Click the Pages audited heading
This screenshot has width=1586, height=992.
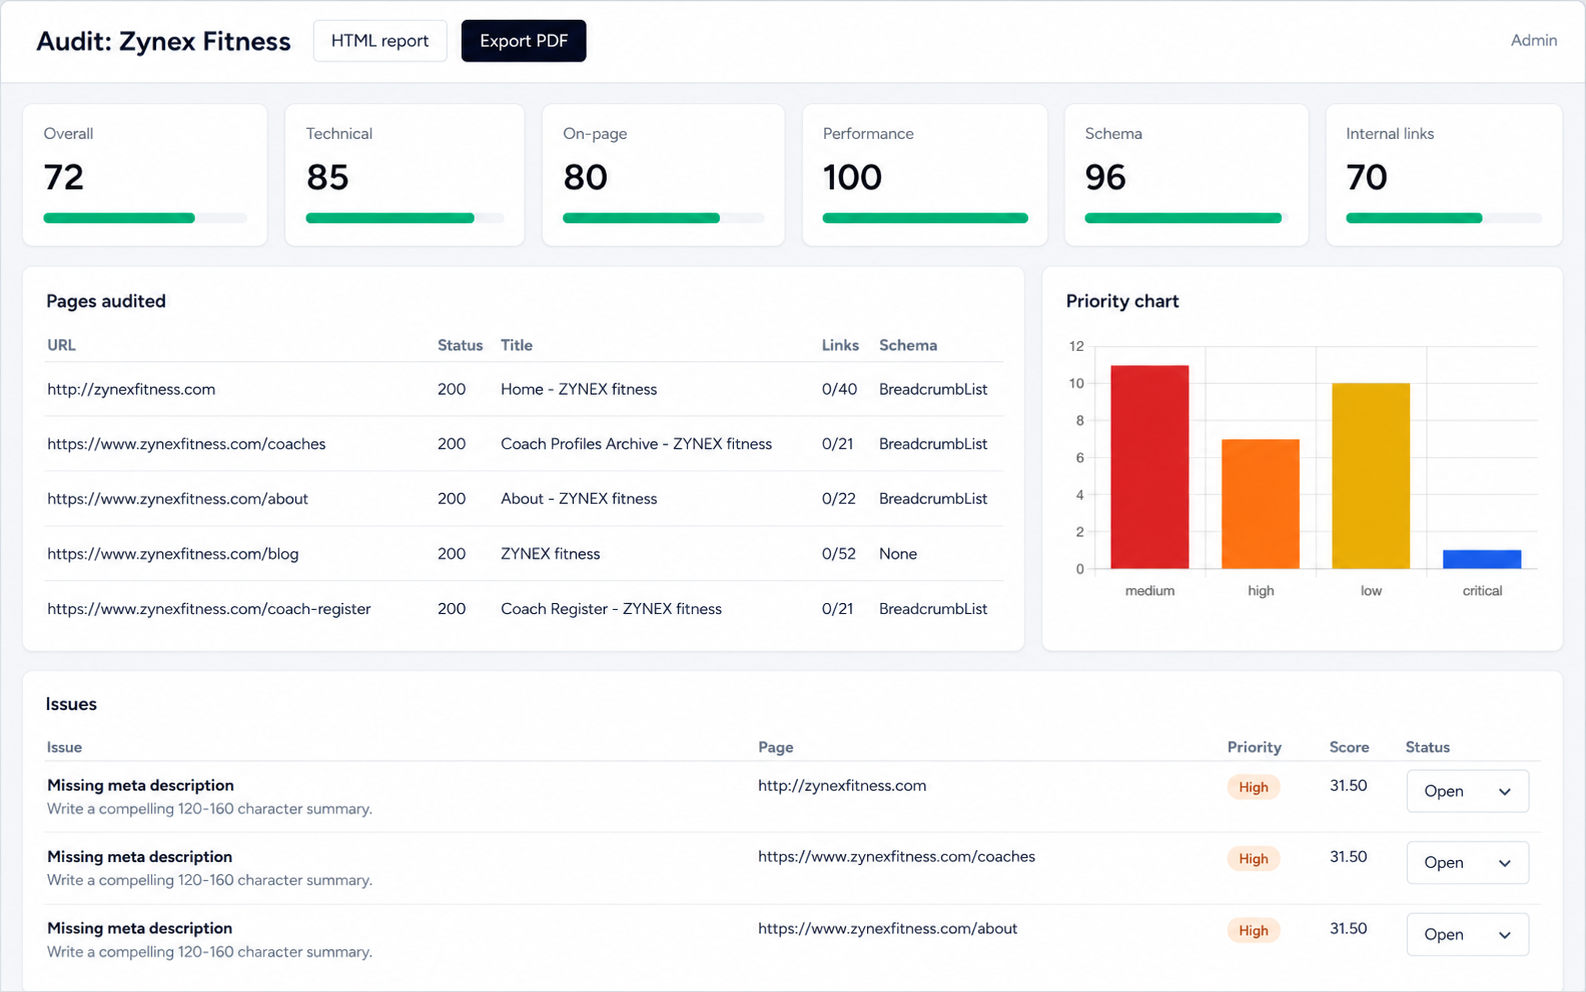pyautogui.click(x=106, y=301)
